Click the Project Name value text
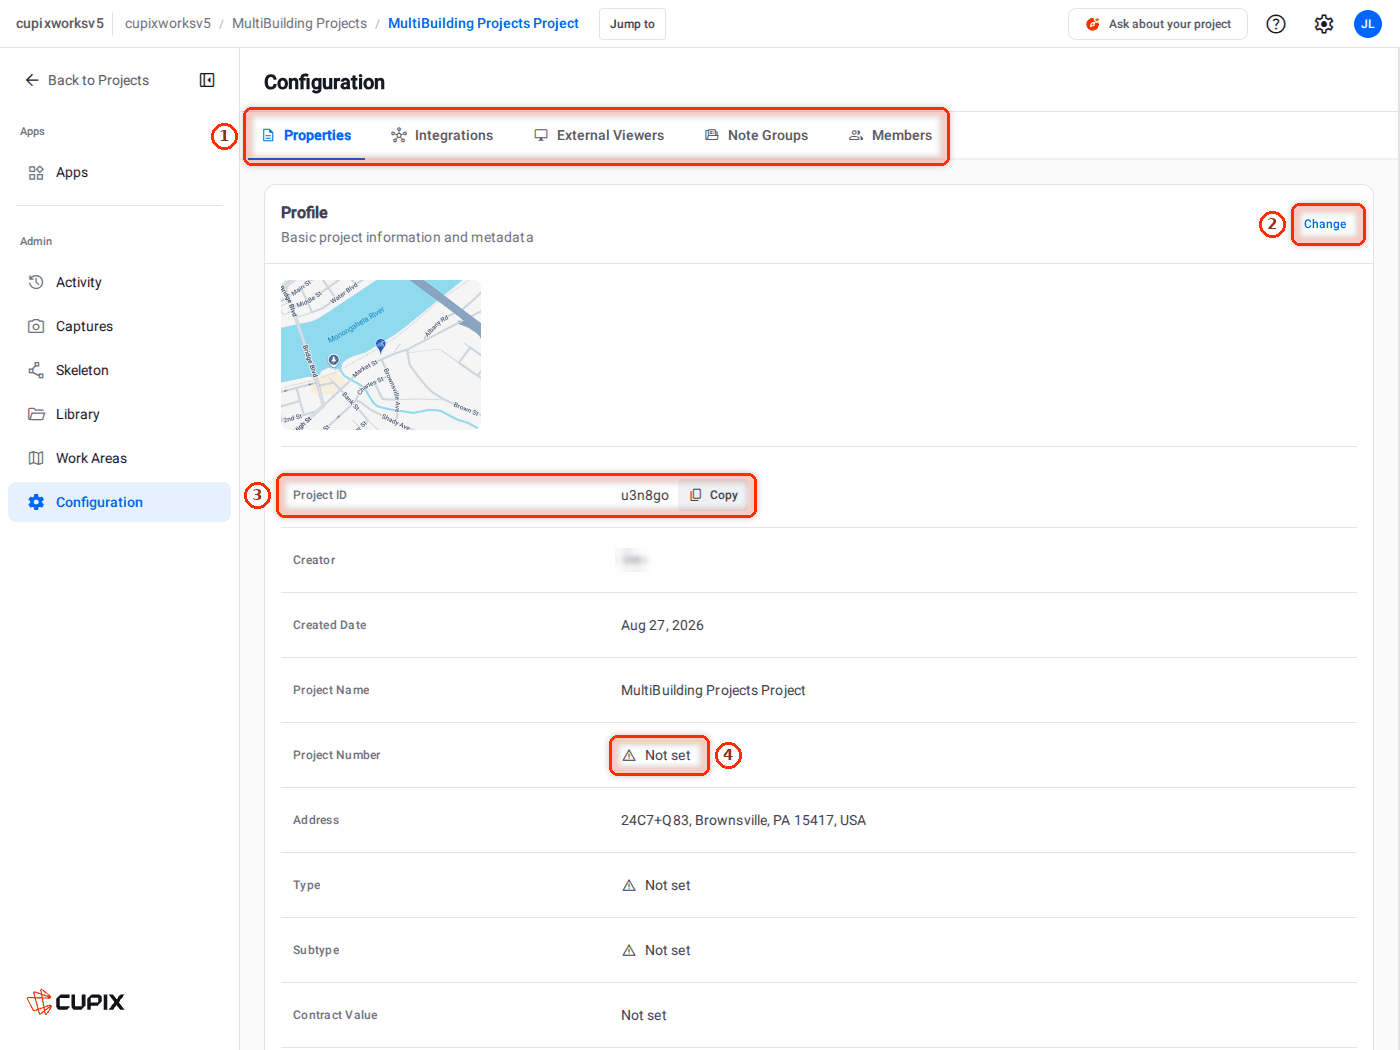Viewport: 1400px width, 1050px height. (713, 690)
